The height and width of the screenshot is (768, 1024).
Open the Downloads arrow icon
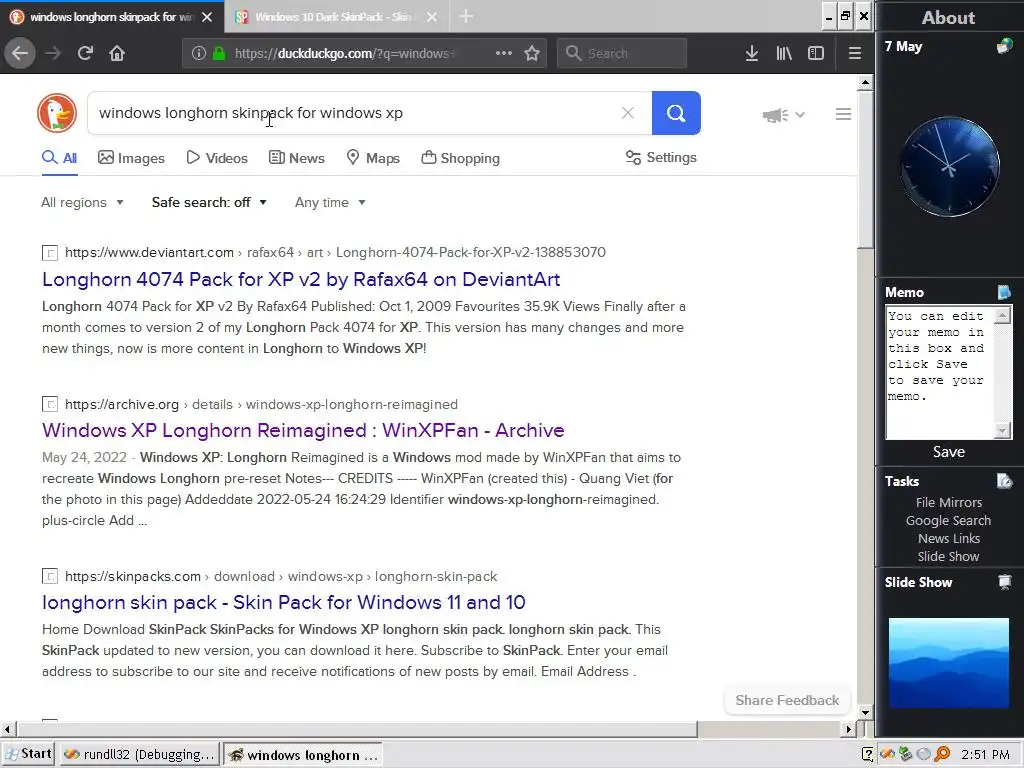(752, 53)
